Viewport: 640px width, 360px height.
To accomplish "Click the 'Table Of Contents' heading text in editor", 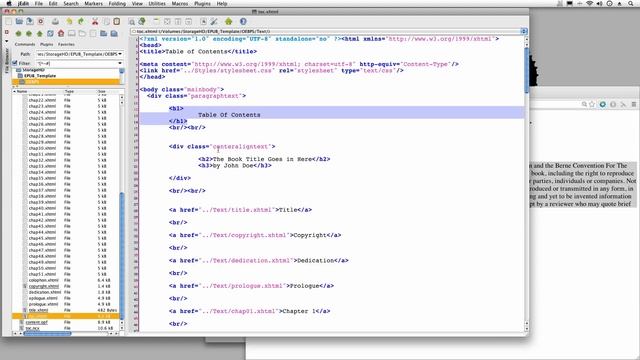I will 229,115.
